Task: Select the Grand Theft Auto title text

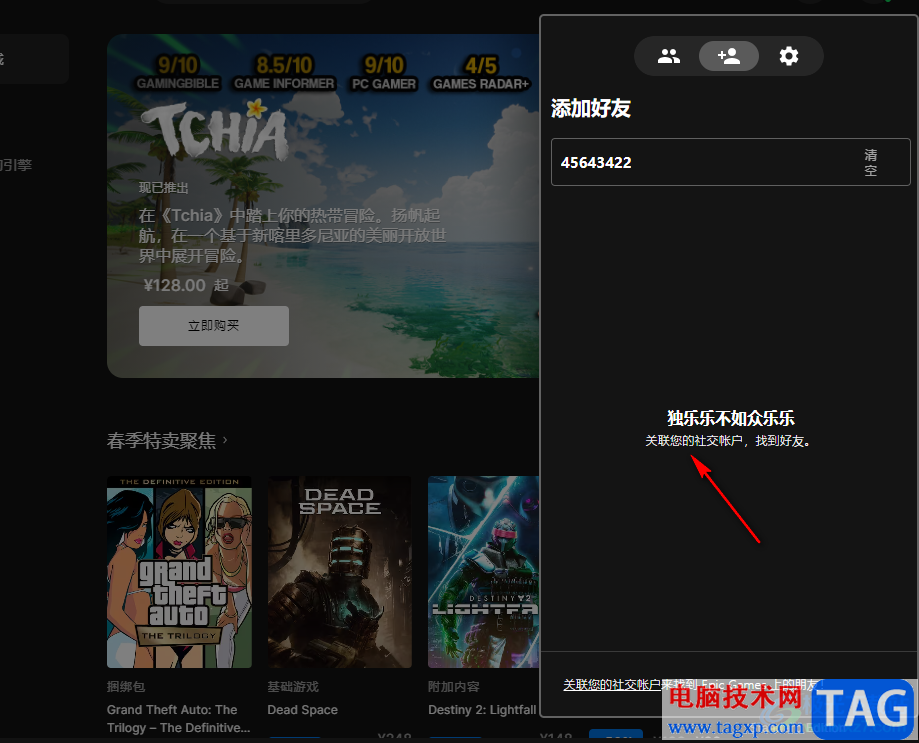Action: pos(178,718)
